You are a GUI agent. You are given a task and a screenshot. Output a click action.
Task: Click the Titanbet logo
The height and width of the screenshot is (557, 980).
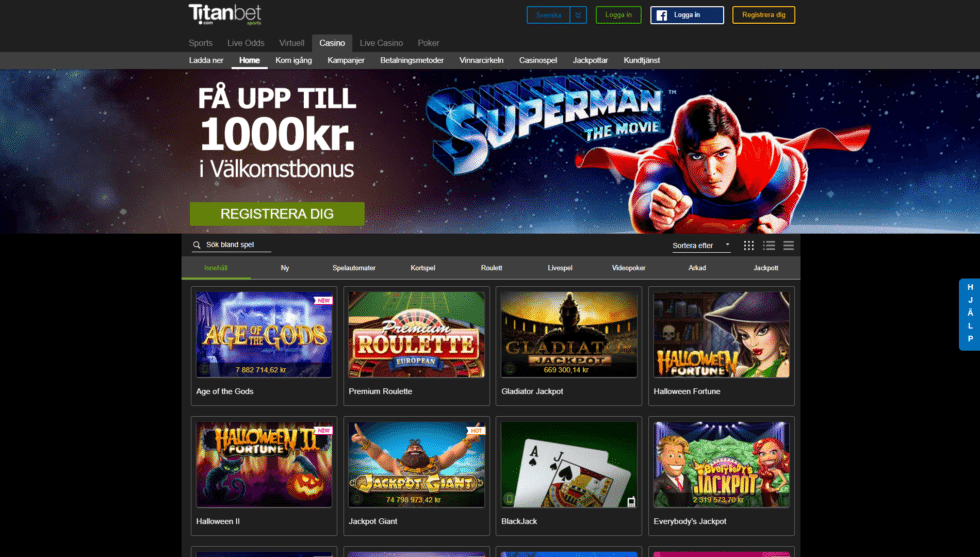(225, 14)
